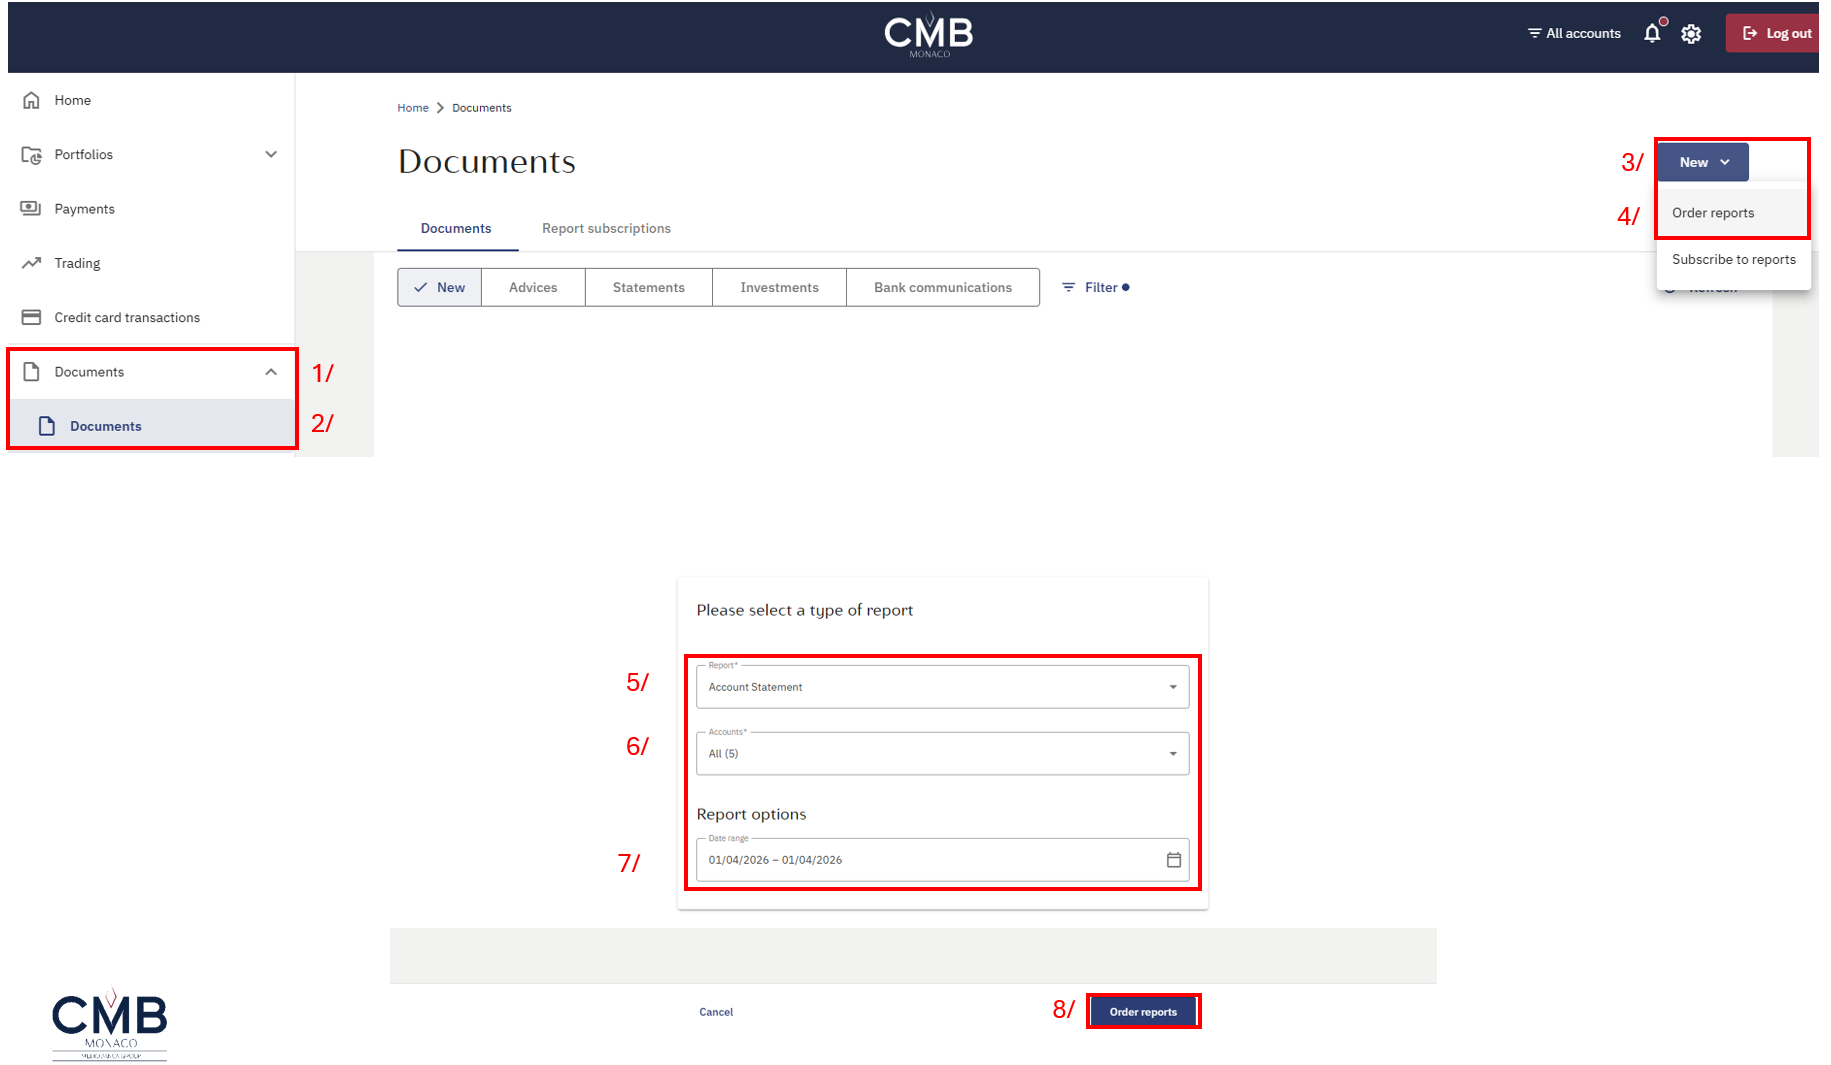Click the notifications bell icon
1831x1065 pixels.
(1652, 34)
